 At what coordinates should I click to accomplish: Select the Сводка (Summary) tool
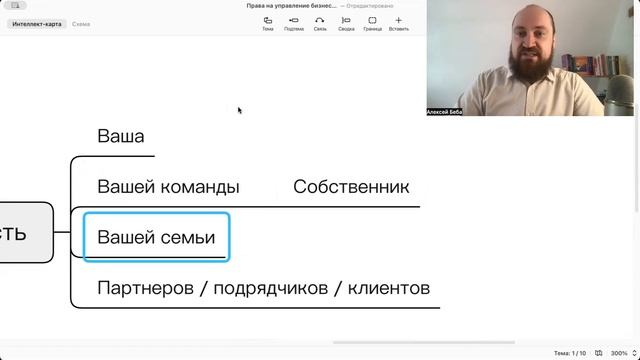click(x=346, y=24)
